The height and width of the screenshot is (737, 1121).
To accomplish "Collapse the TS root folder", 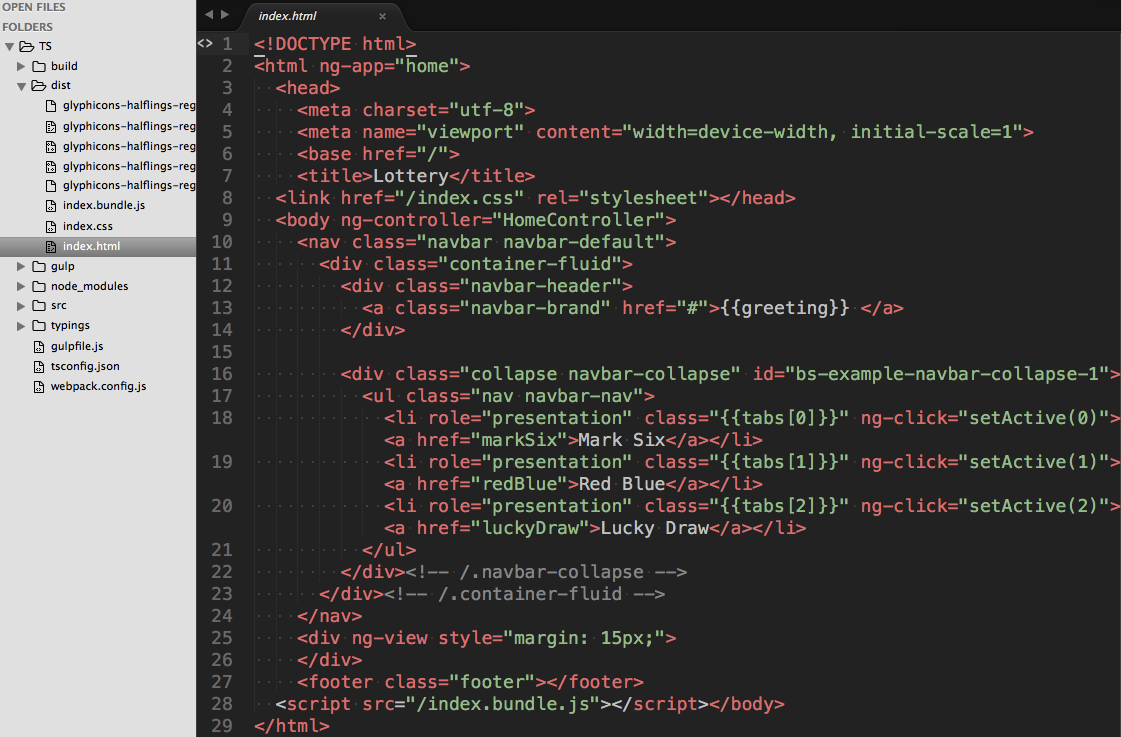I will point(9,46).
